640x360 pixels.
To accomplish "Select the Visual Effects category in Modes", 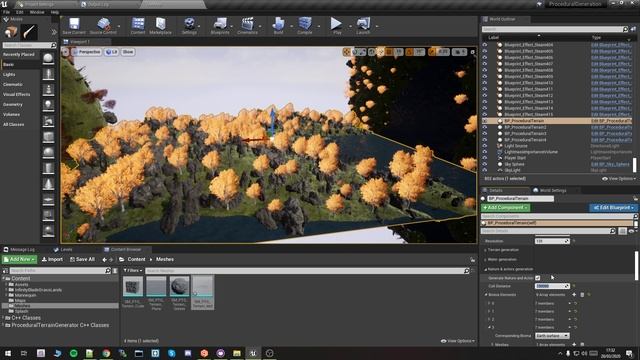I will click(16, 94).
